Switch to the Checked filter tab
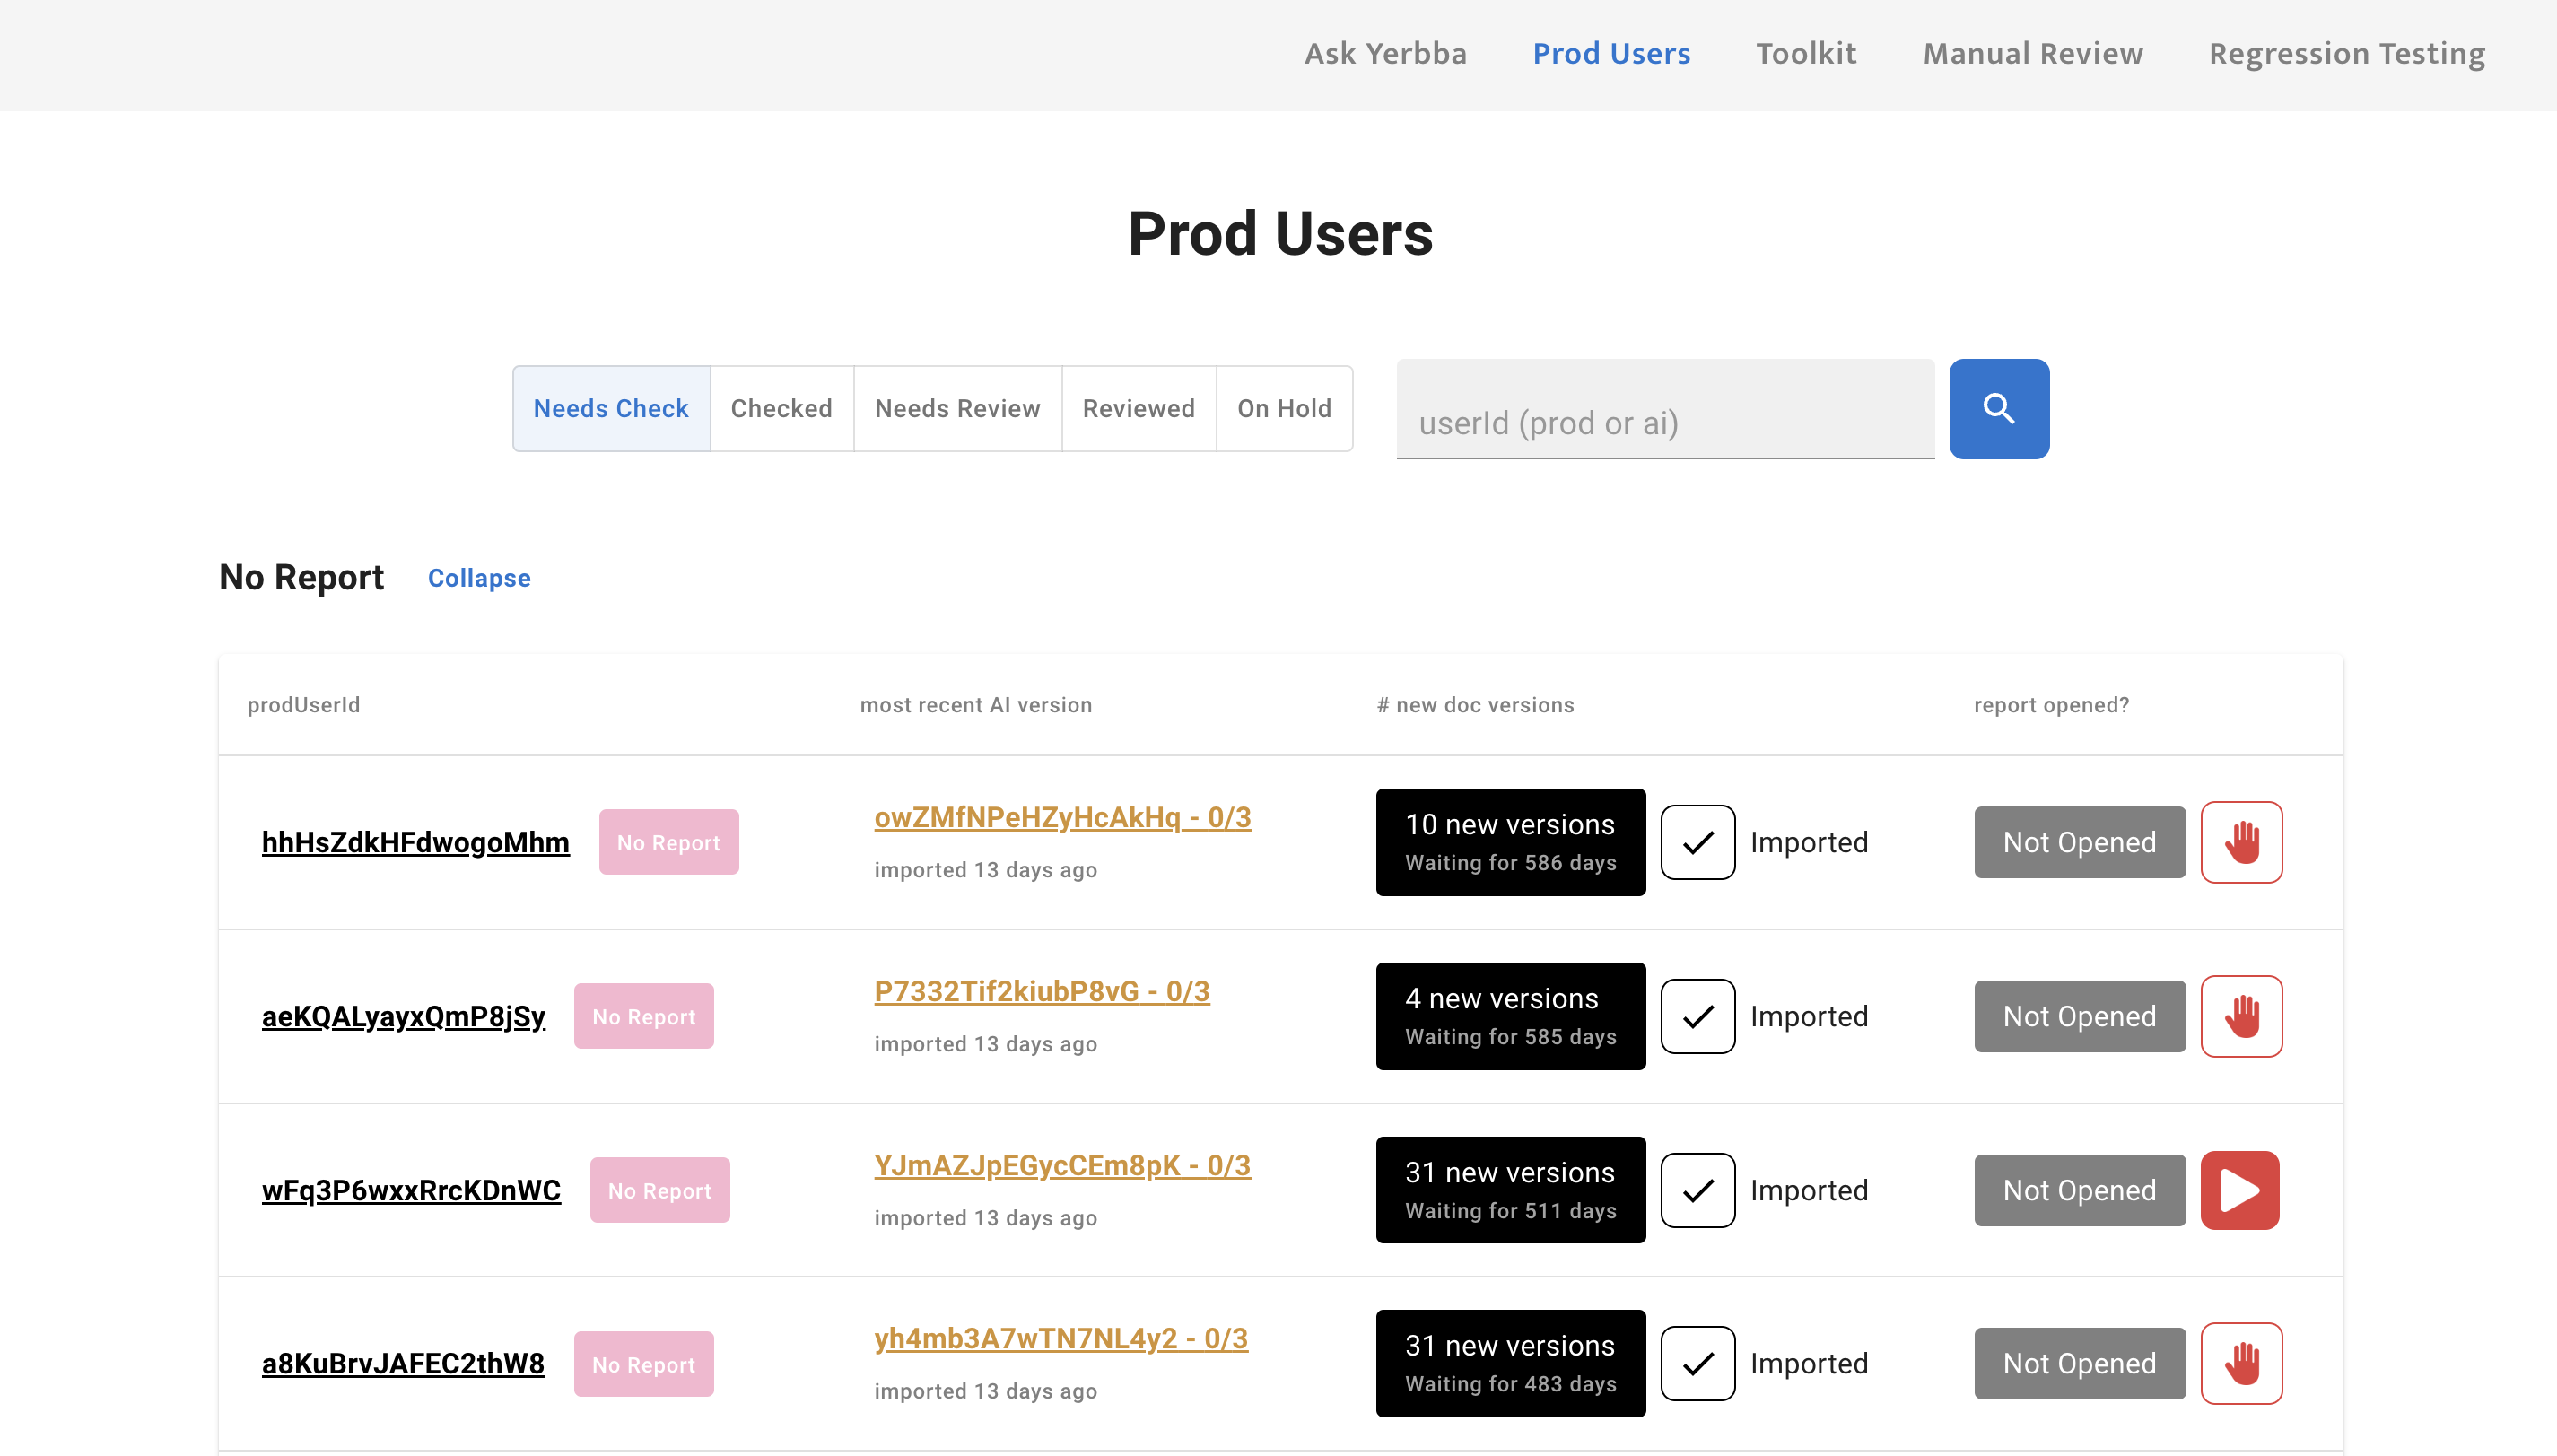The height and width of the screenshot is (1456, 2557). (781, 408)
